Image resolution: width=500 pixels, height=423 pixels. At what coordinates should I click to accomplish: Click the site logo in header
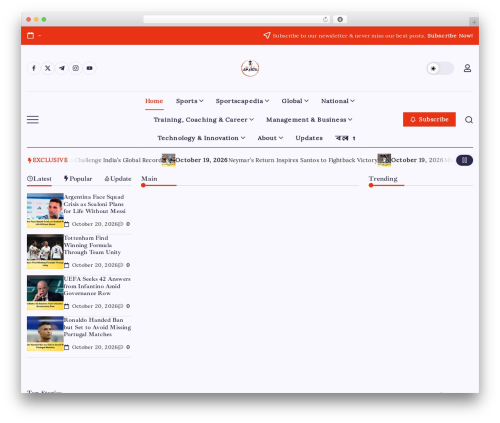click(250, 68)
